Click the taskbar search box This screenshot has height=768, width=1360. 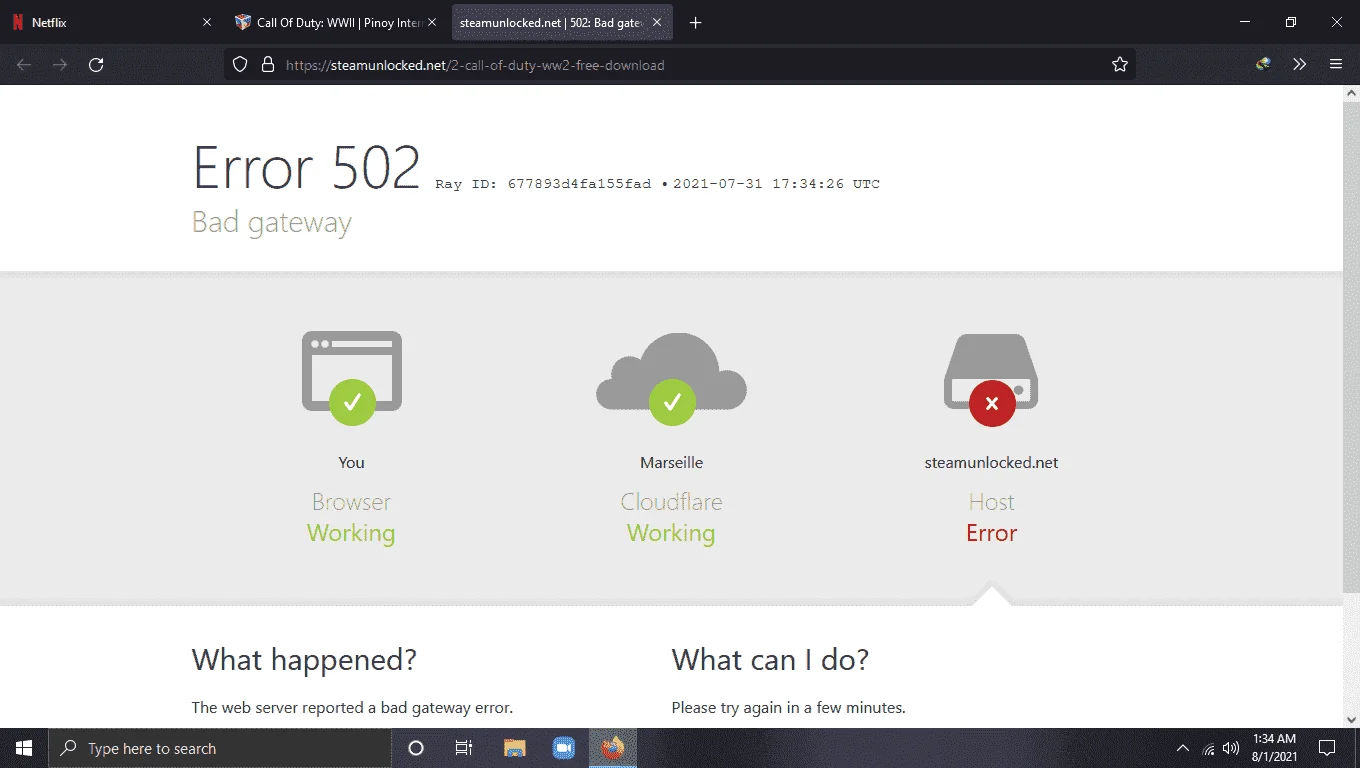tap(220, 748)
